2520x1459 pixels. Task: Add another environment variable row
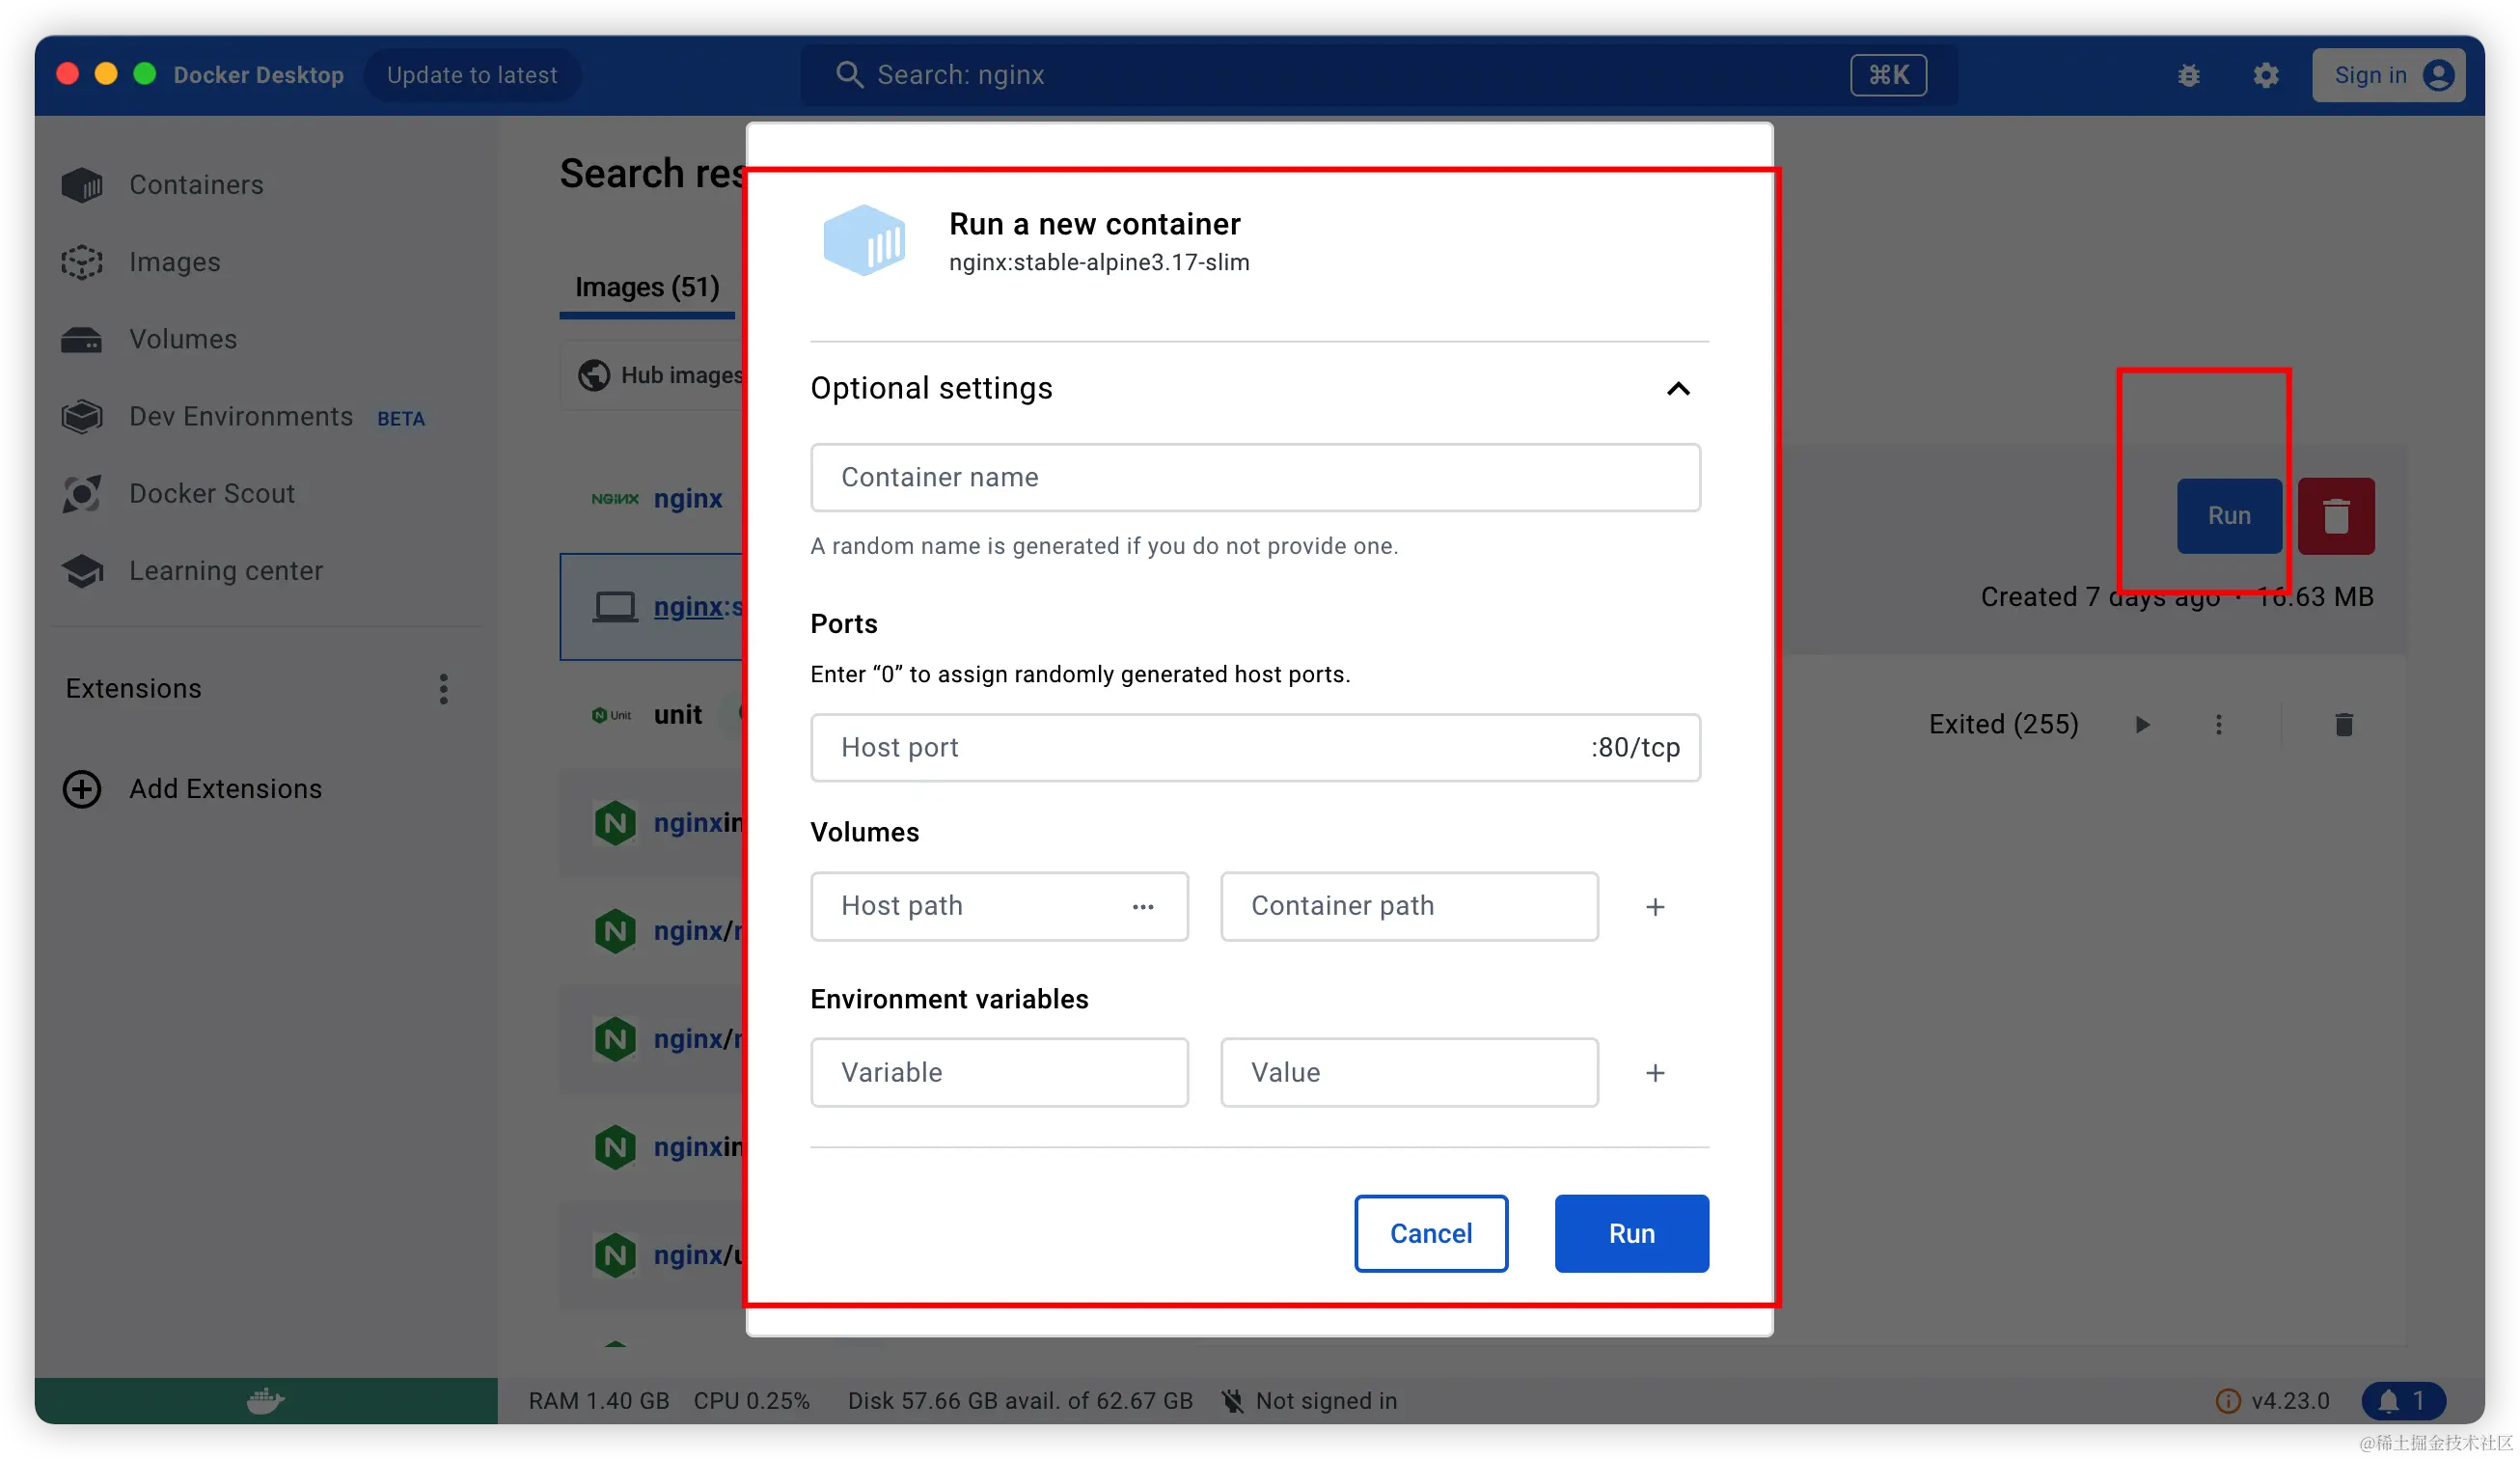click(1655, 1073)
